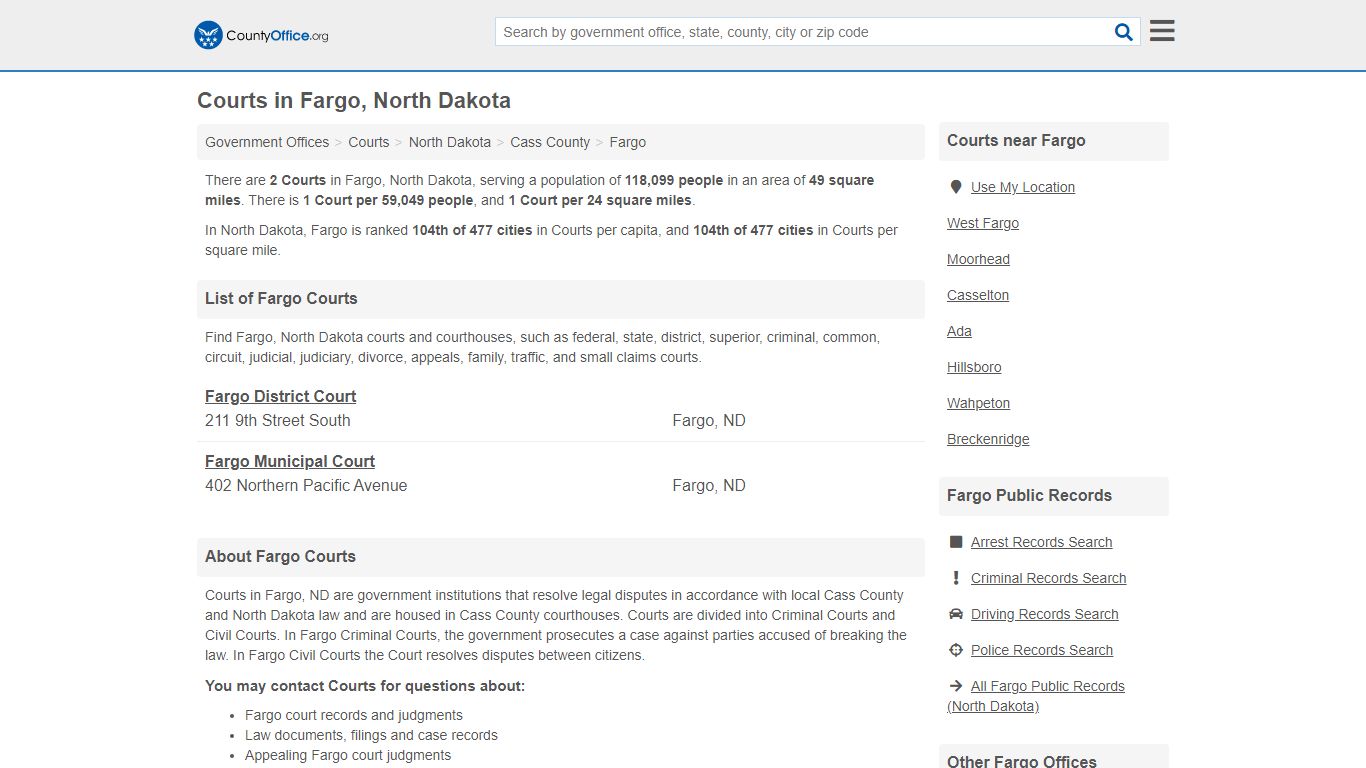Click the Police Records crosshair icon

click(955, 650)
